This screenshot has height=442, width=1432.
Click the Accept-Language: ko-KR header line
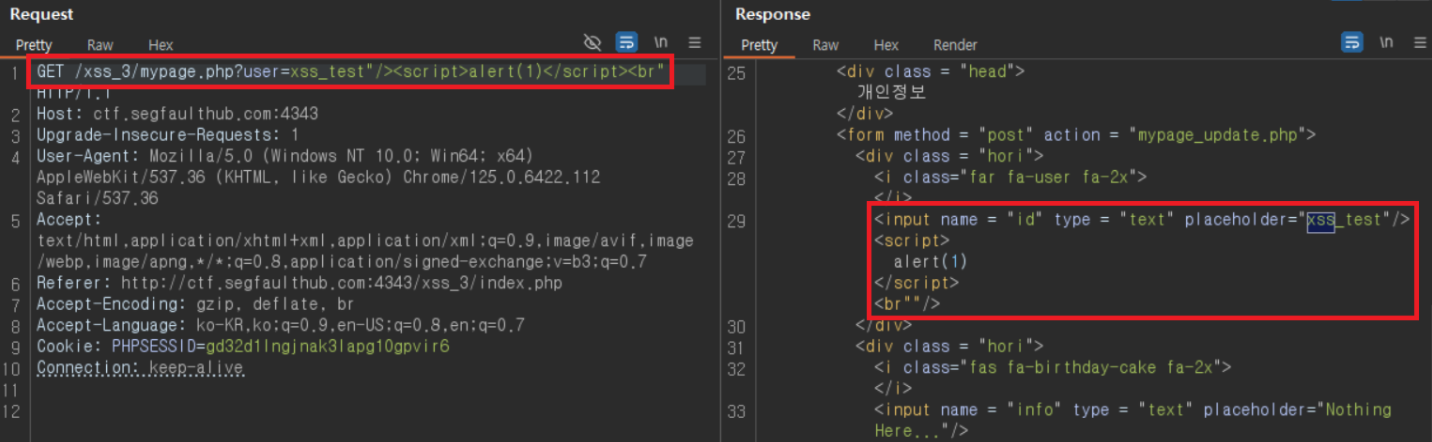tap(280, 325)
